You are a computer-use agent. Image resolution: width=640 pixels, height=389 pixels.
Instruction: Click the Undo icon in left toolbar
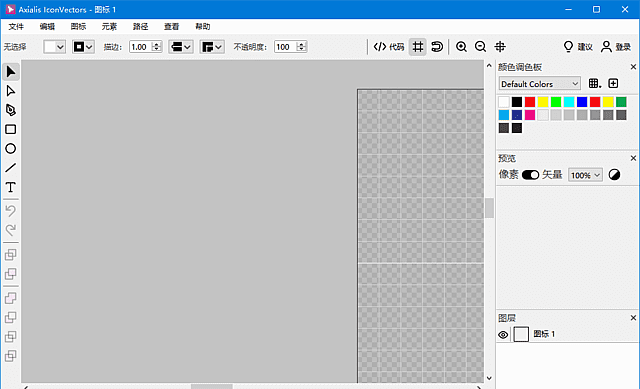[11, 211]
